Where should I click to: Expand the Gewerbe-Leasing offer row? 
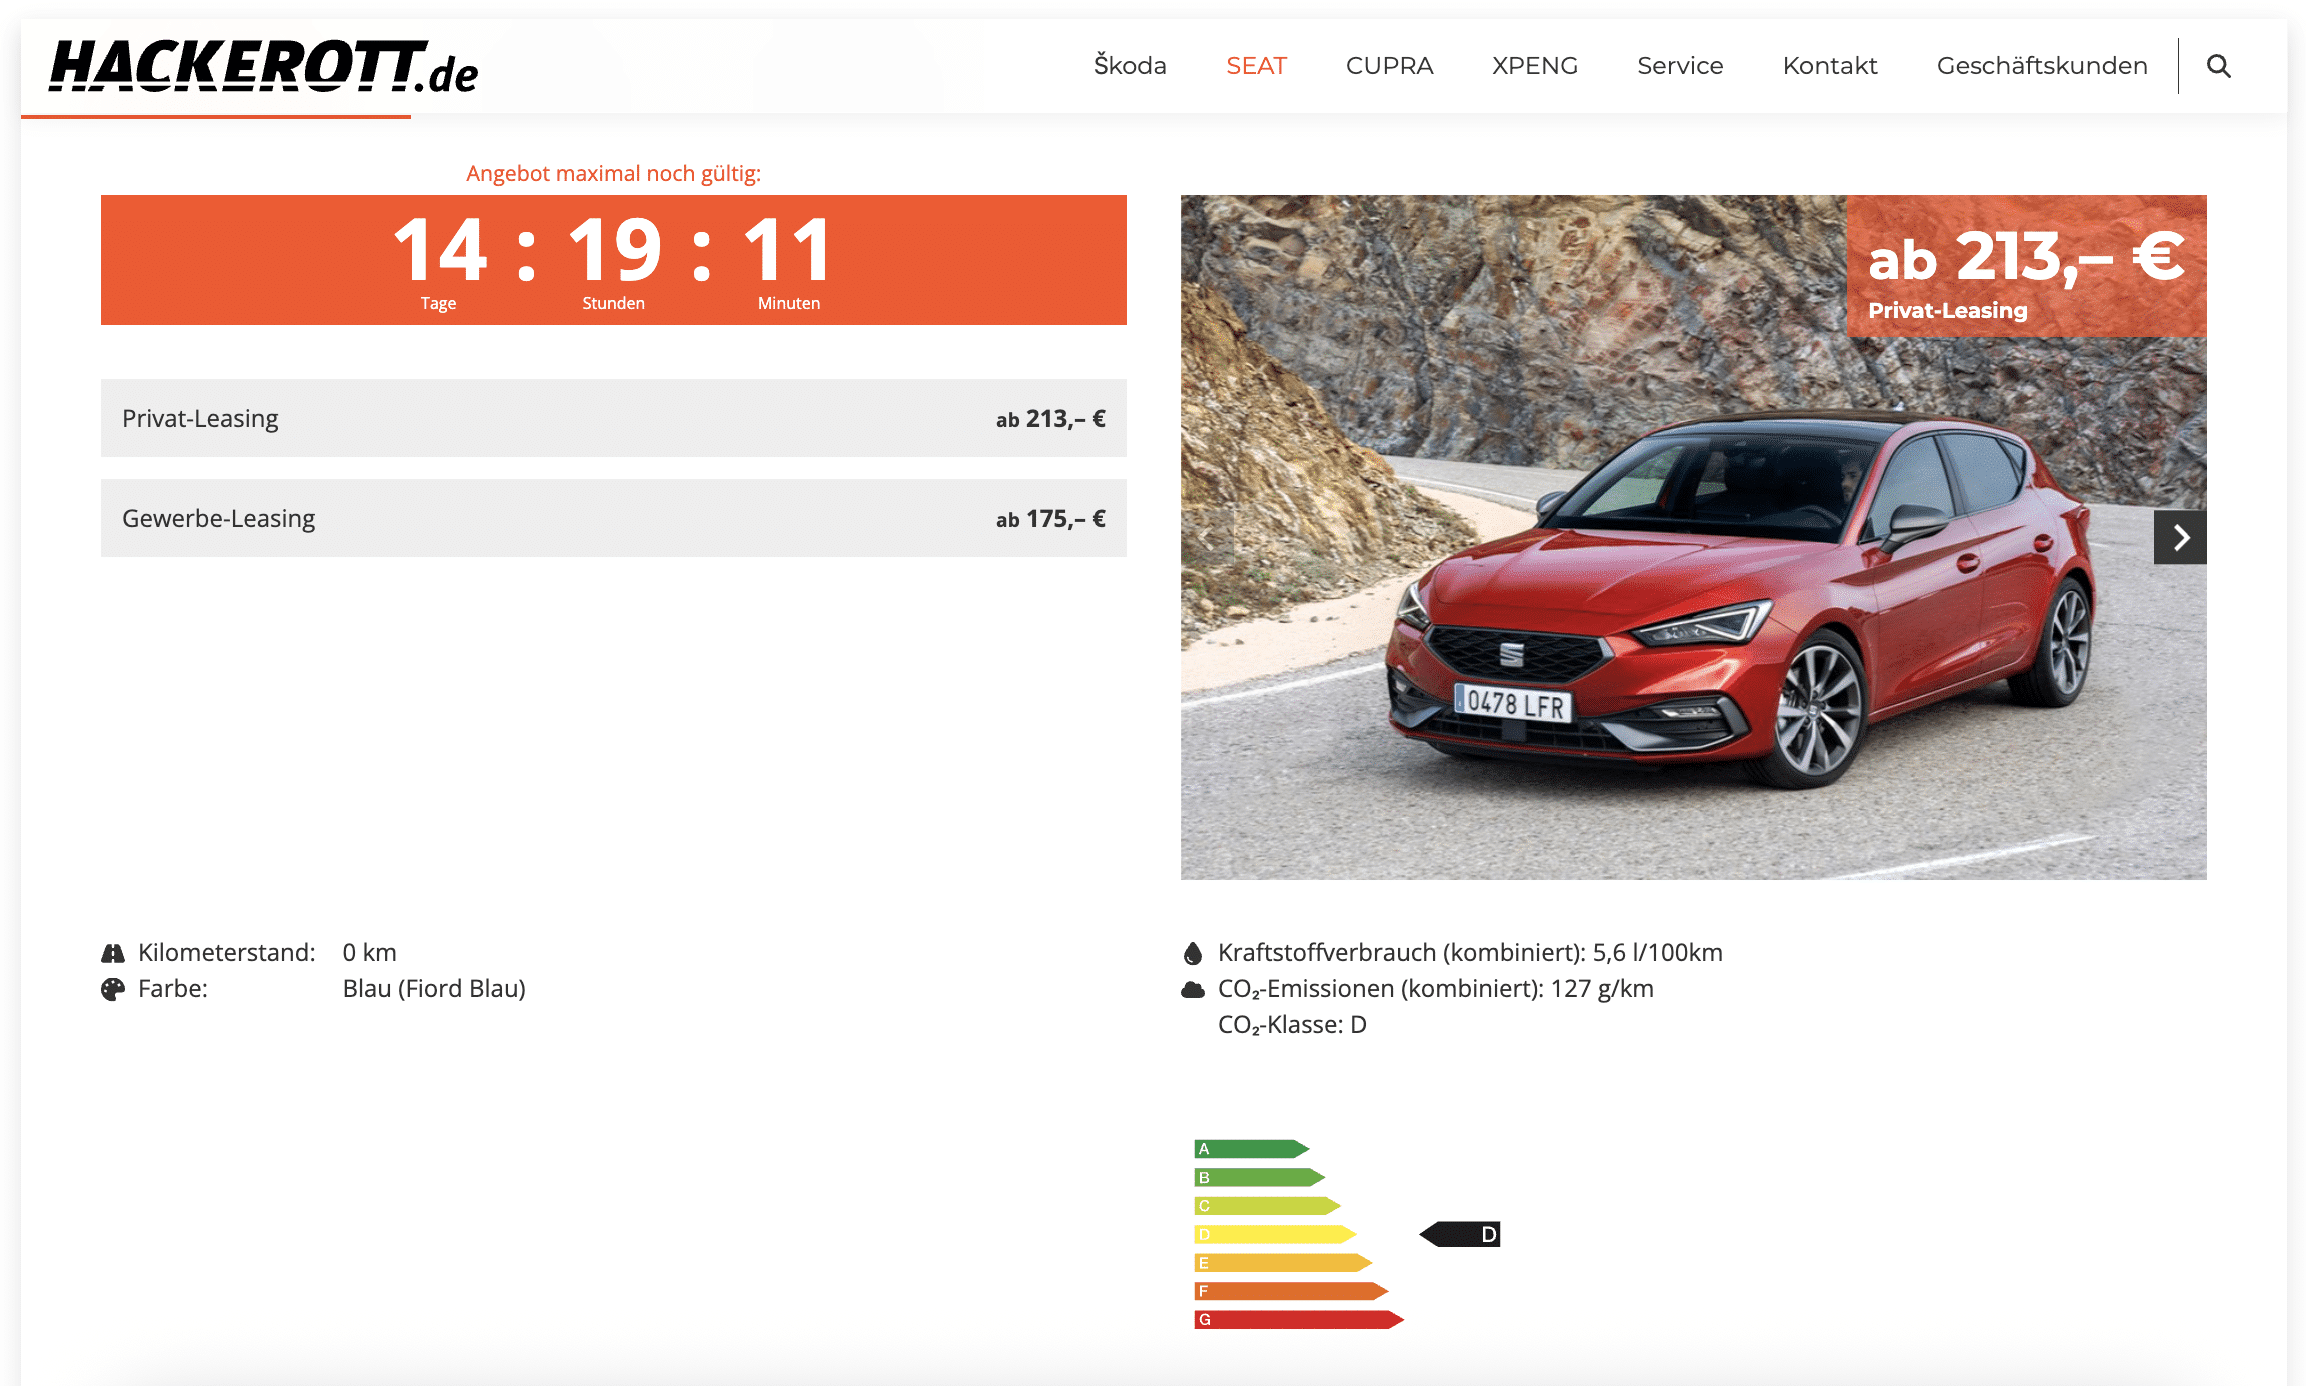click(x=613, y=518)
